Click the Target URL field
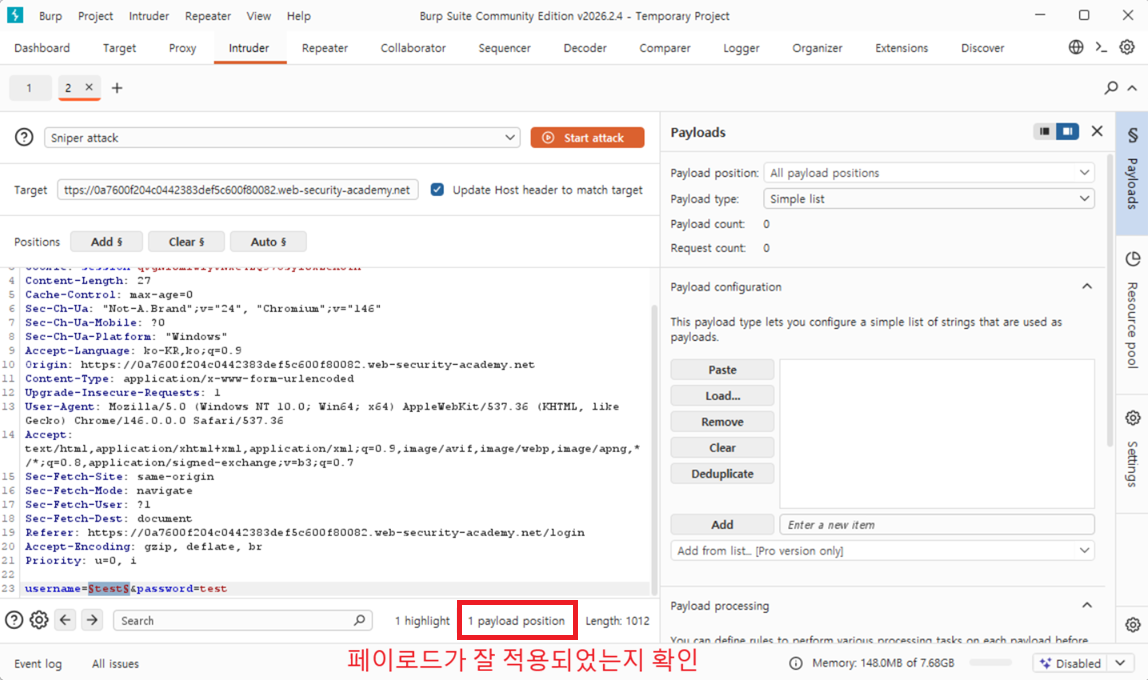Image resolution: width=1148 pixels, height=680 pixels. [238, 190]
